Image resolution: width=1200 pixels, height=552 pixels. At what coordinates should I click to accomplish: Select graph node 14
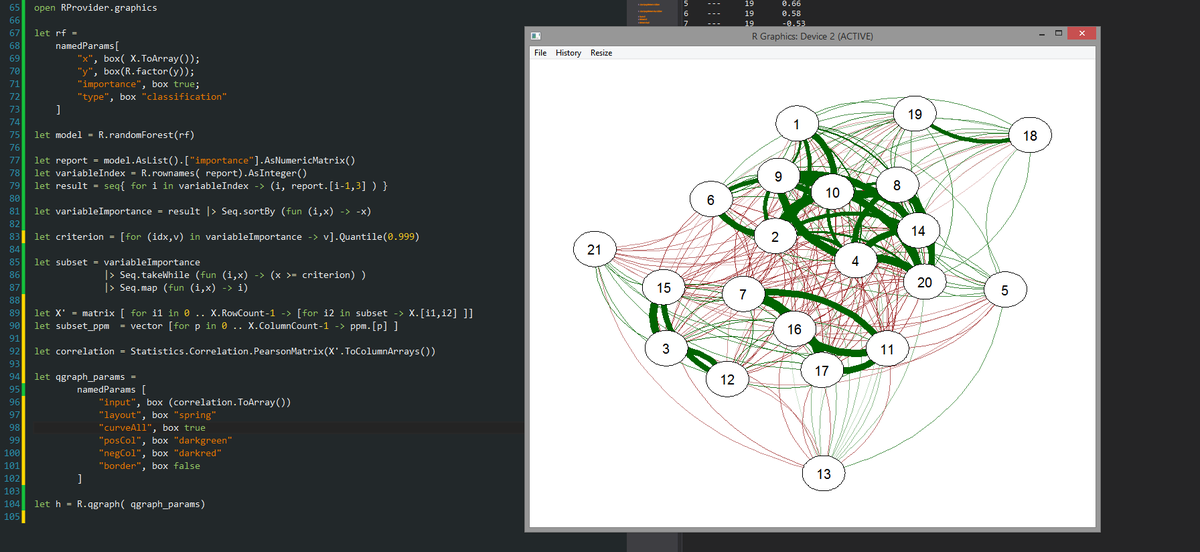(x=919, y=230)
